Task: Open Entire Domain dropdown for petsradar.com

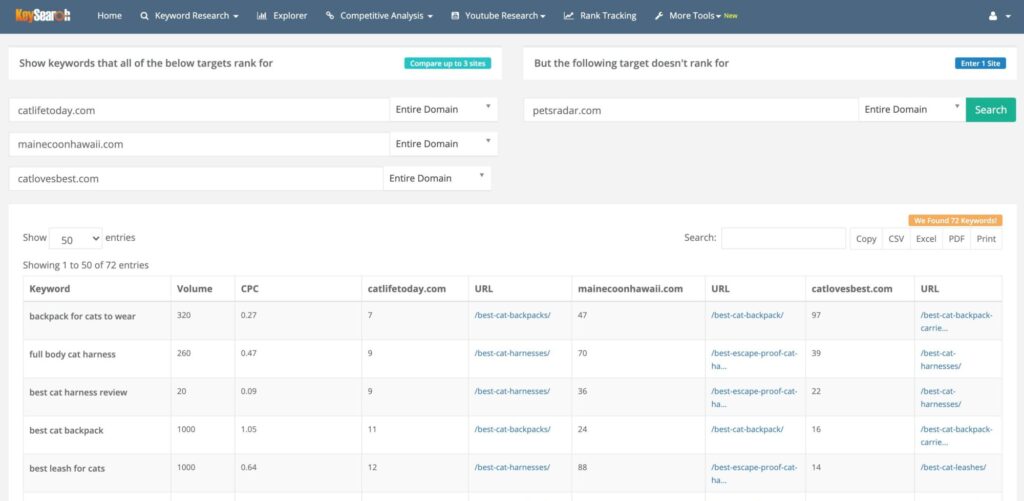Action: [911, 110]
